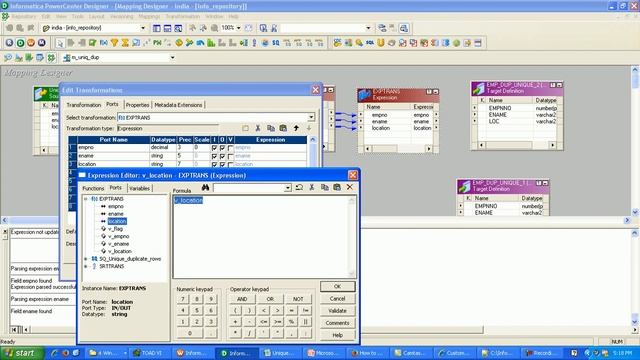640x360 pixels.
Task: Click paste icon in Expression Editor toolbar
Action: coord(337,187)
